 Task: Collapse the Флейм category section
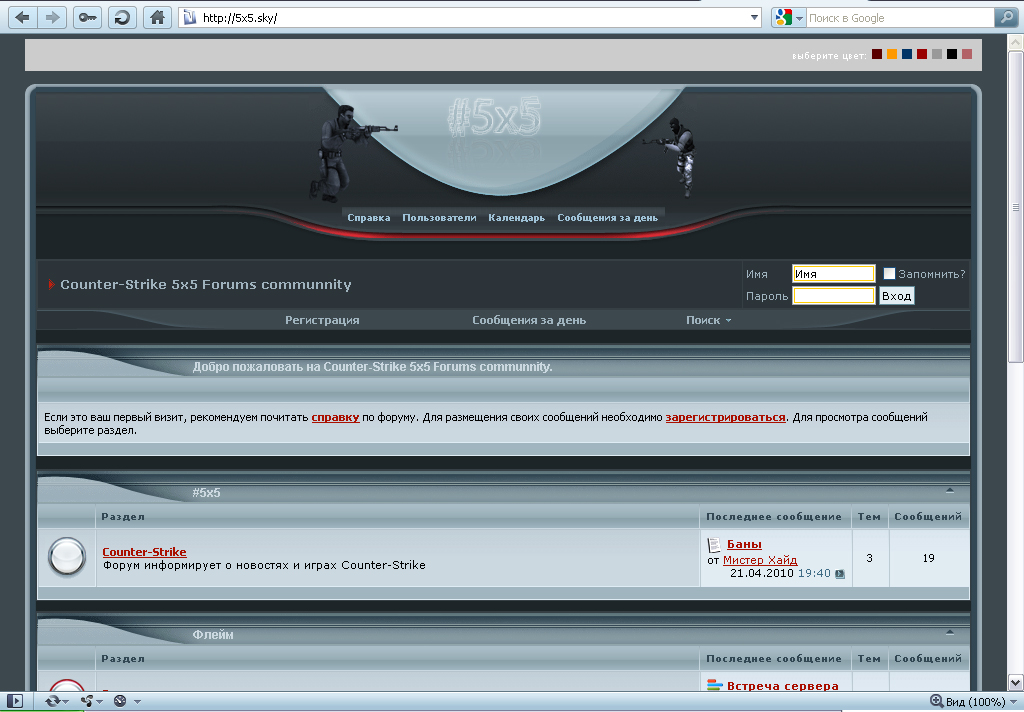[x=950, y=633]
